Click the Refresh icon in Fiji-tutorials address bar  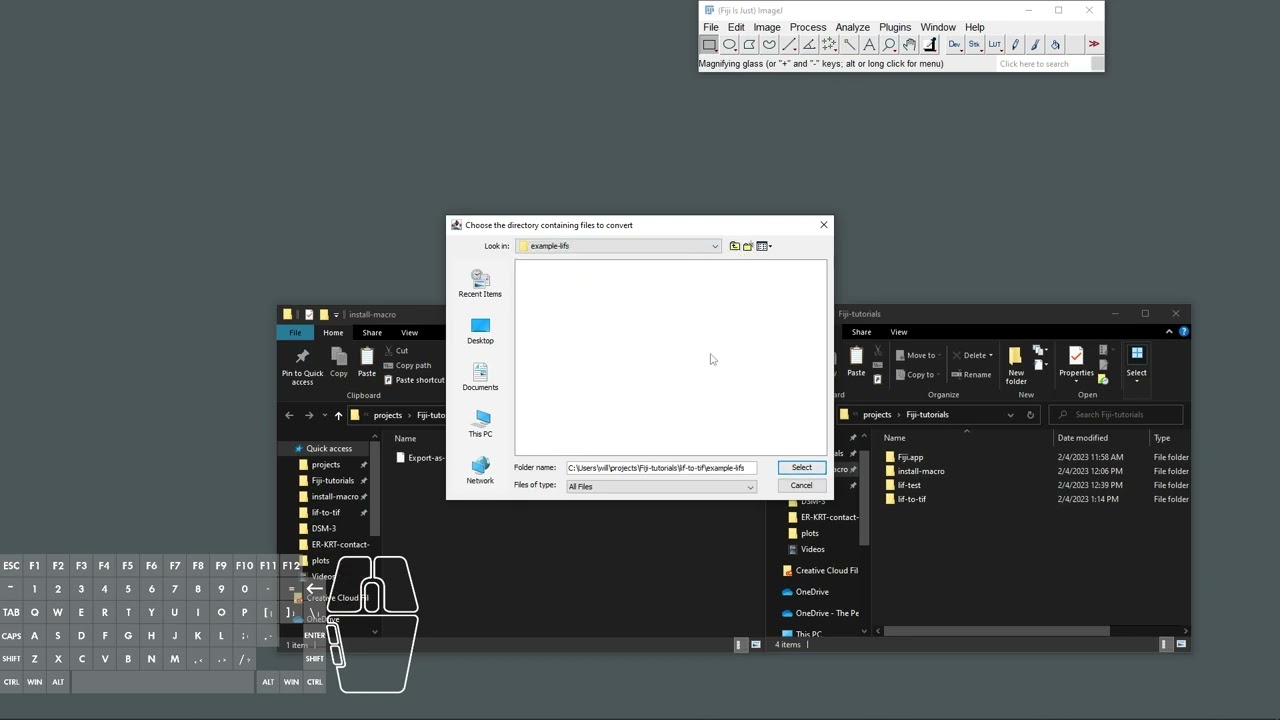pos(1030,415)
